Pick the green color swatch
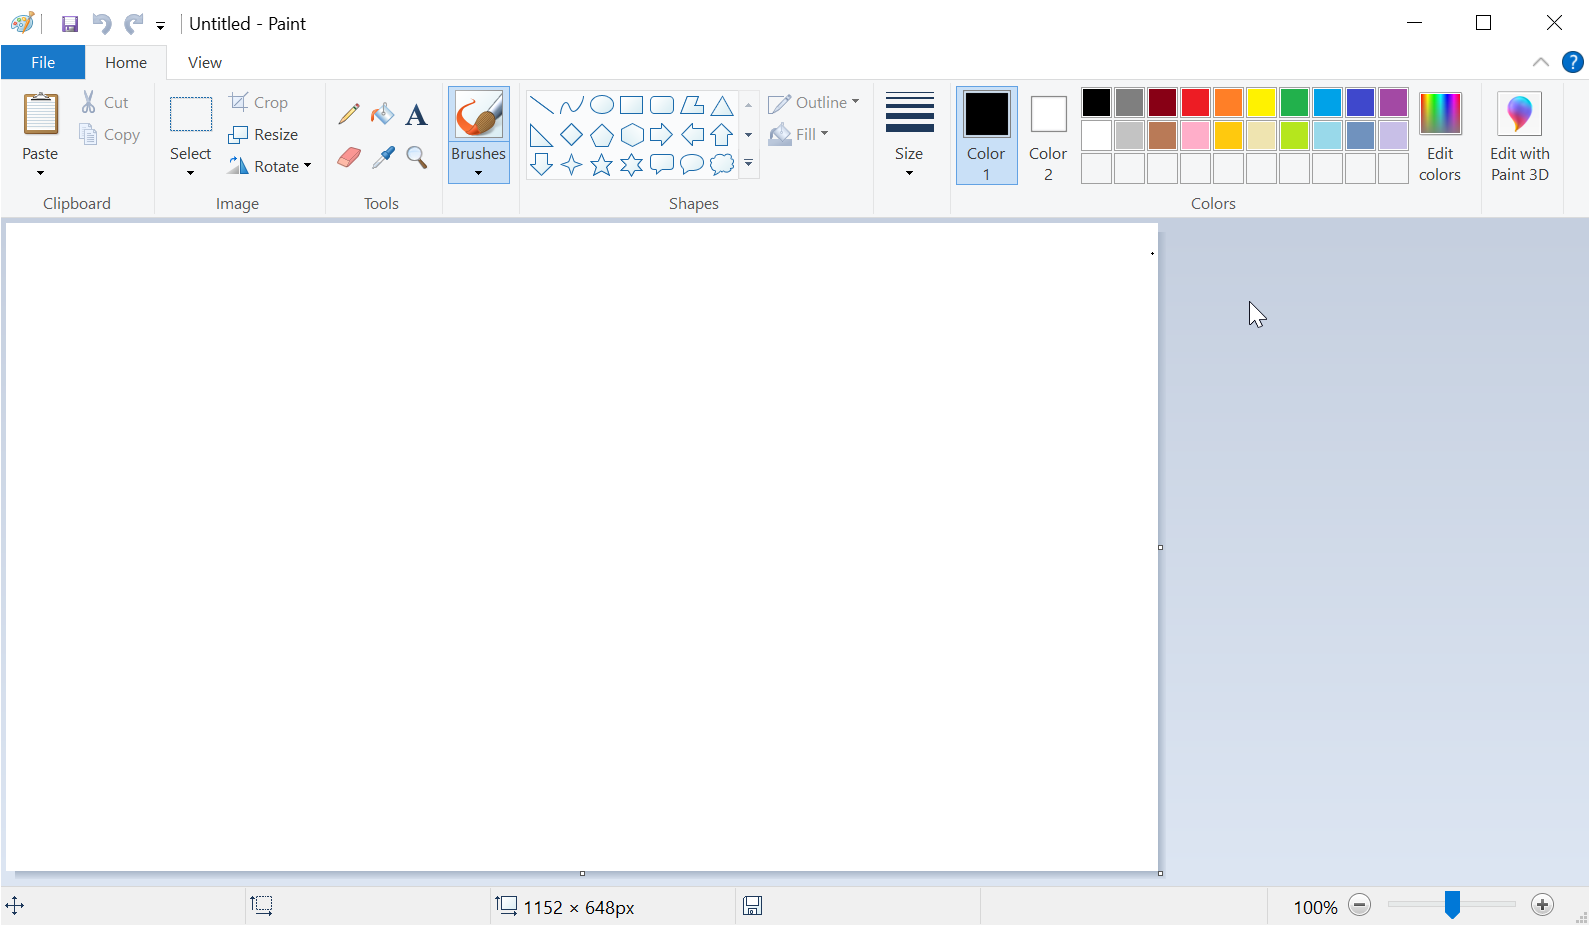This screenshot has height=926, width=1590. tap(1294, 102)
